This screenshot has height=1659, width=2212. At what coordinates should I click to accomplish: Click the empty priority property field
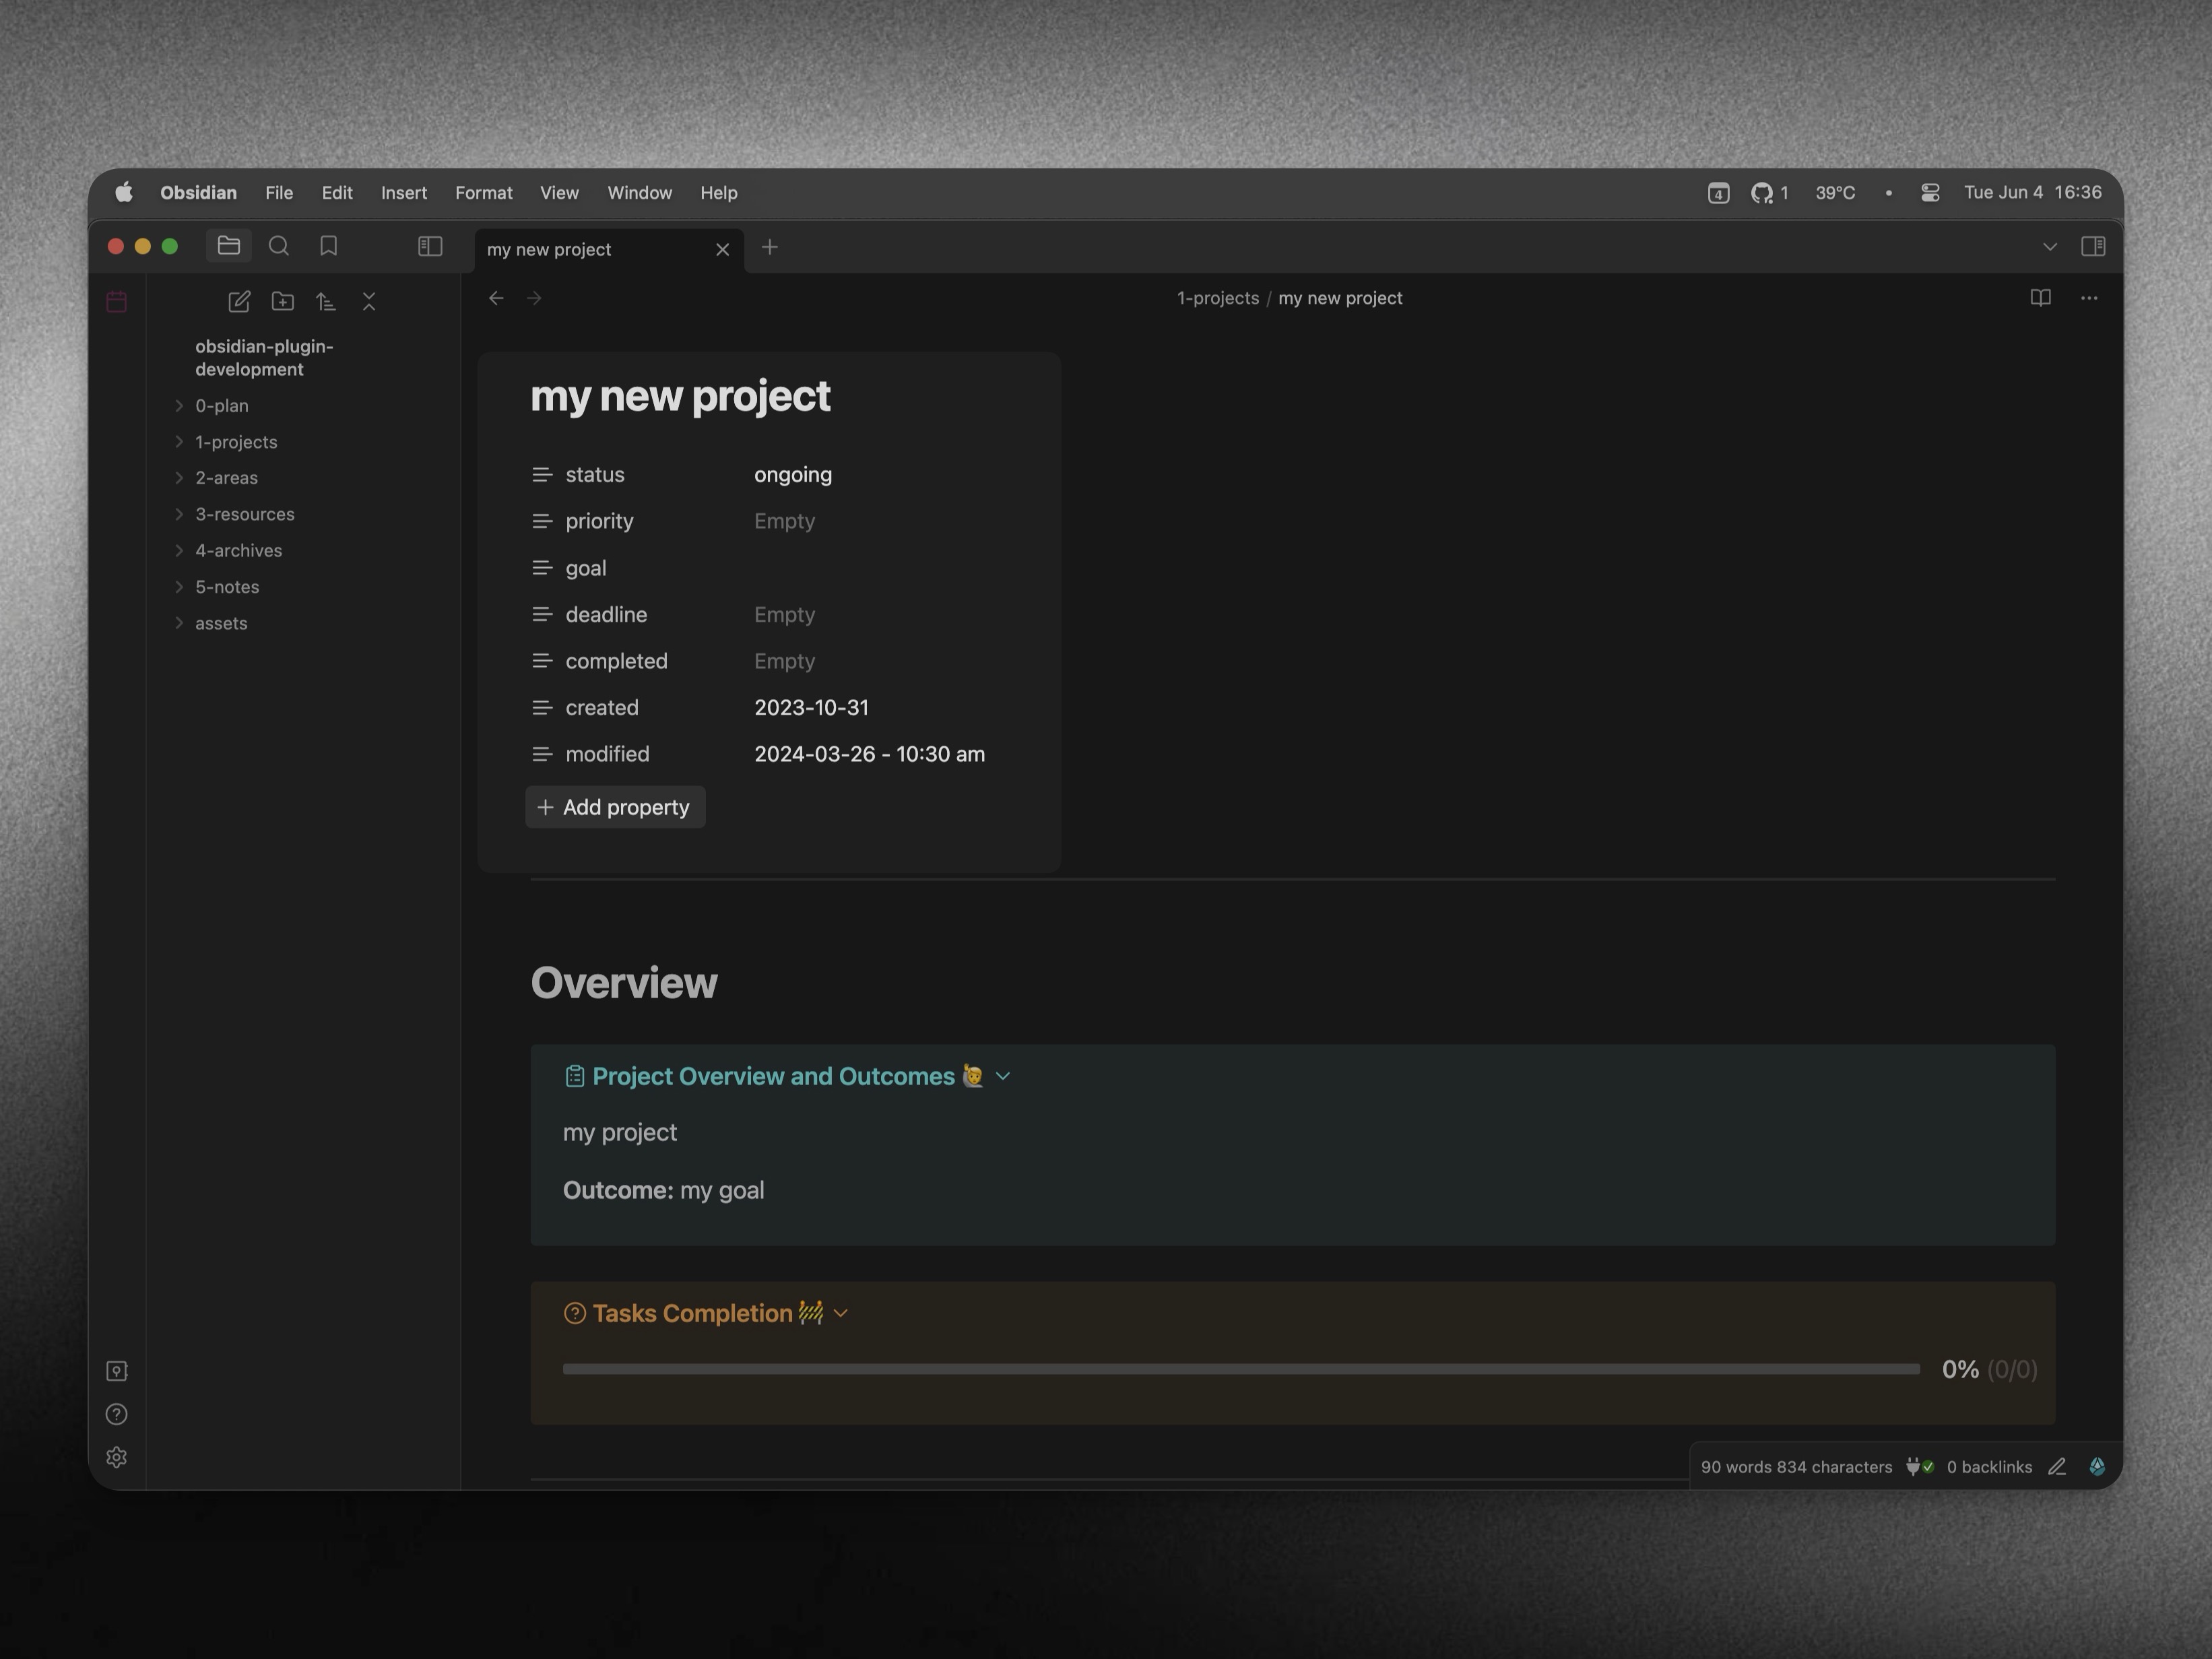[785, 521]
